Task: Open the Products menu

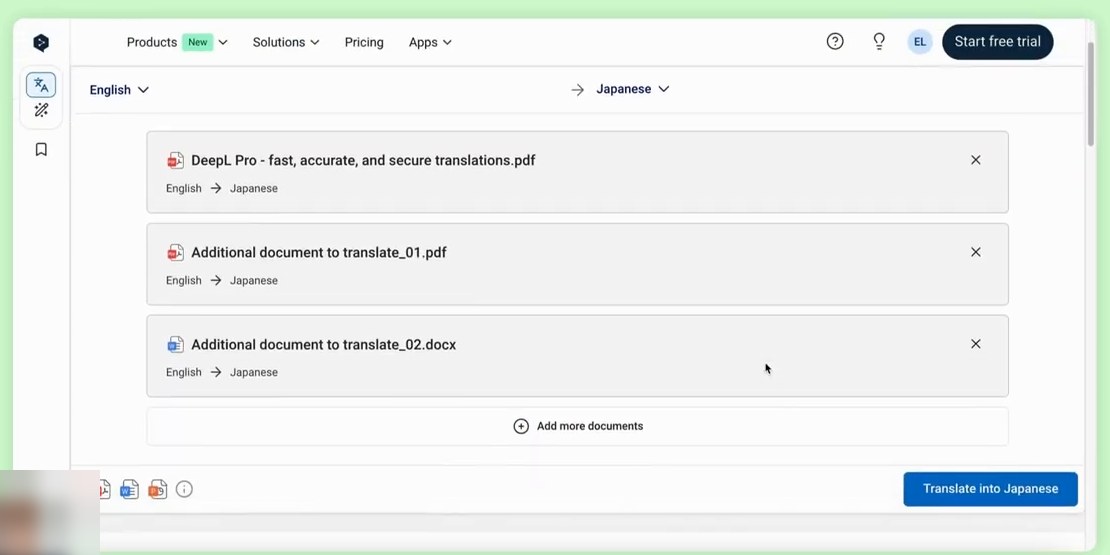Action: coord(177,42)
